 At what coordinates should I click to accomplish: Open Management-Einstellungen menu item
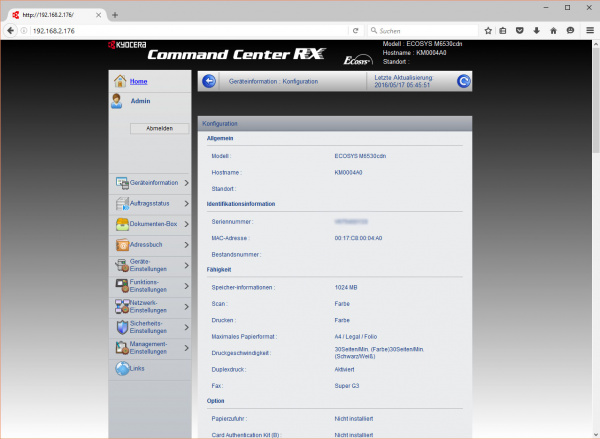(152, 348)
